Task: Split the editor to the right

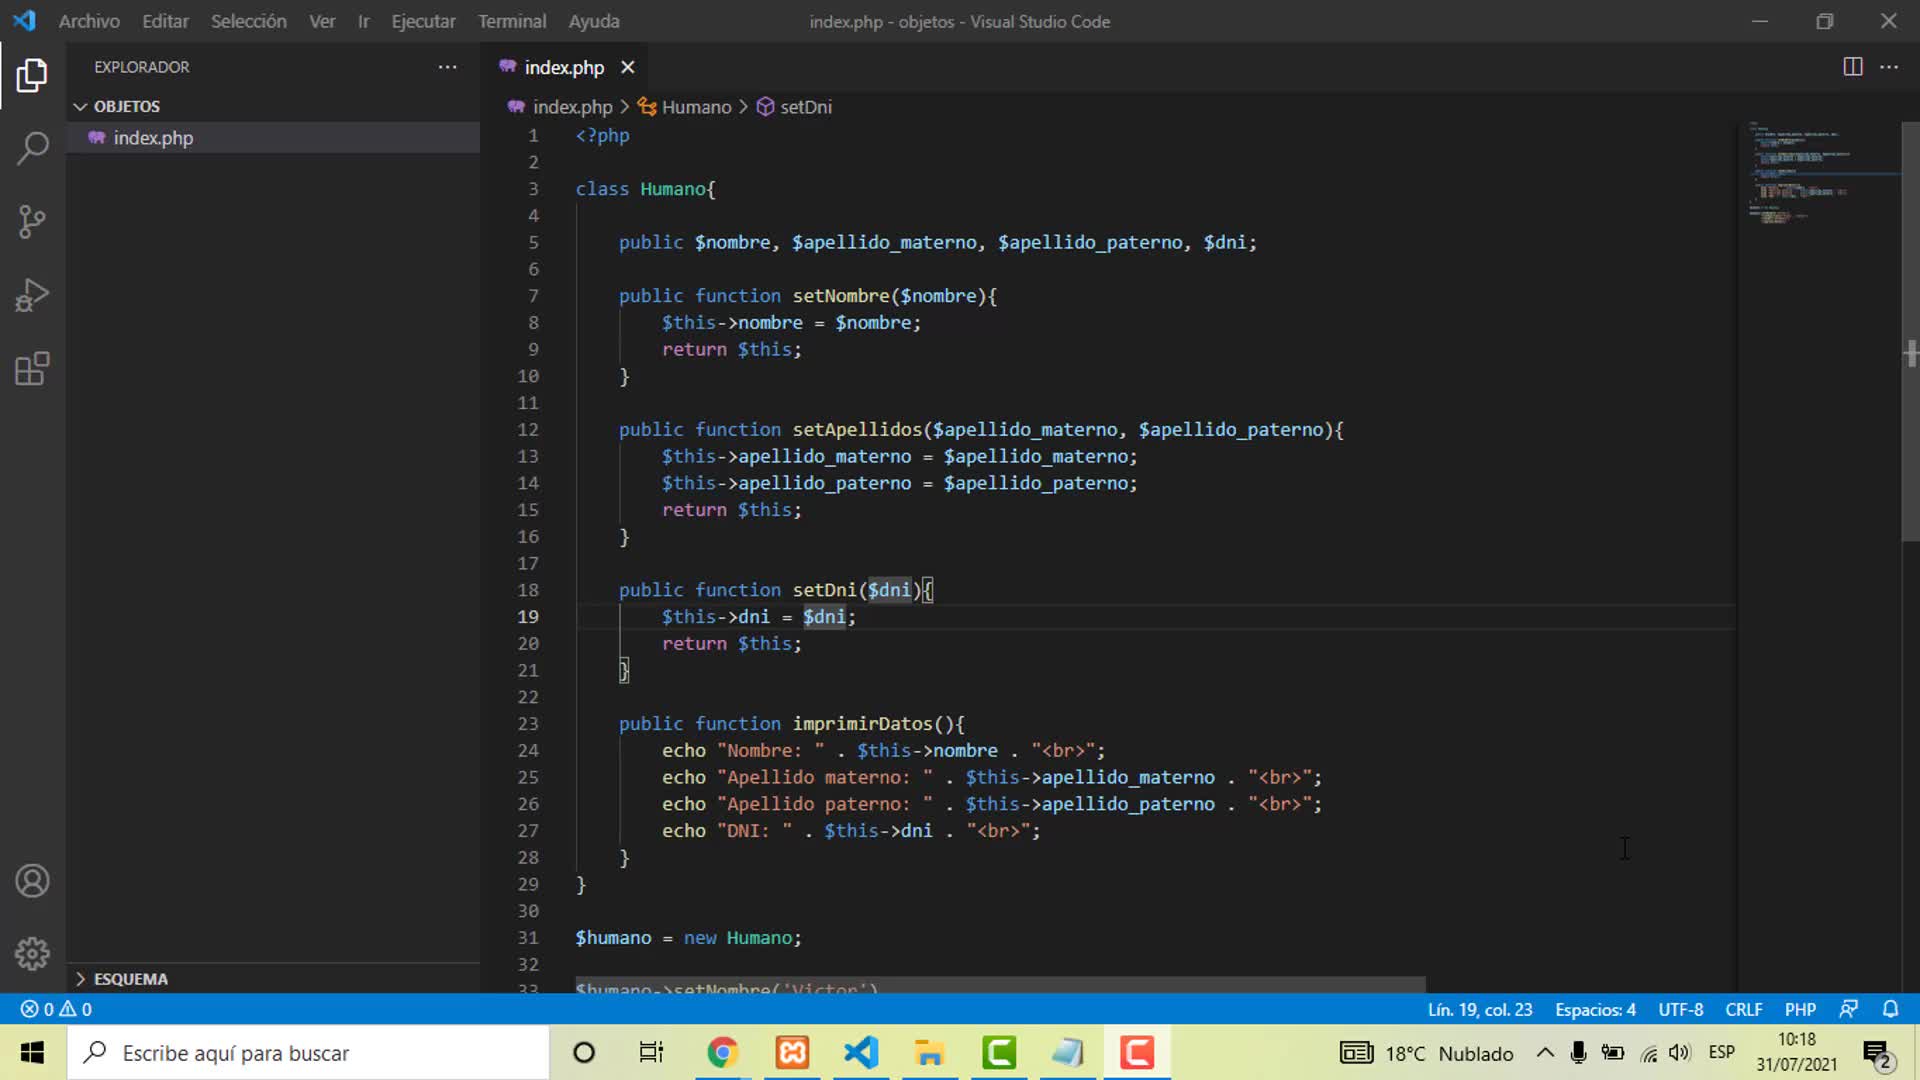Action: coord(1852,67)
